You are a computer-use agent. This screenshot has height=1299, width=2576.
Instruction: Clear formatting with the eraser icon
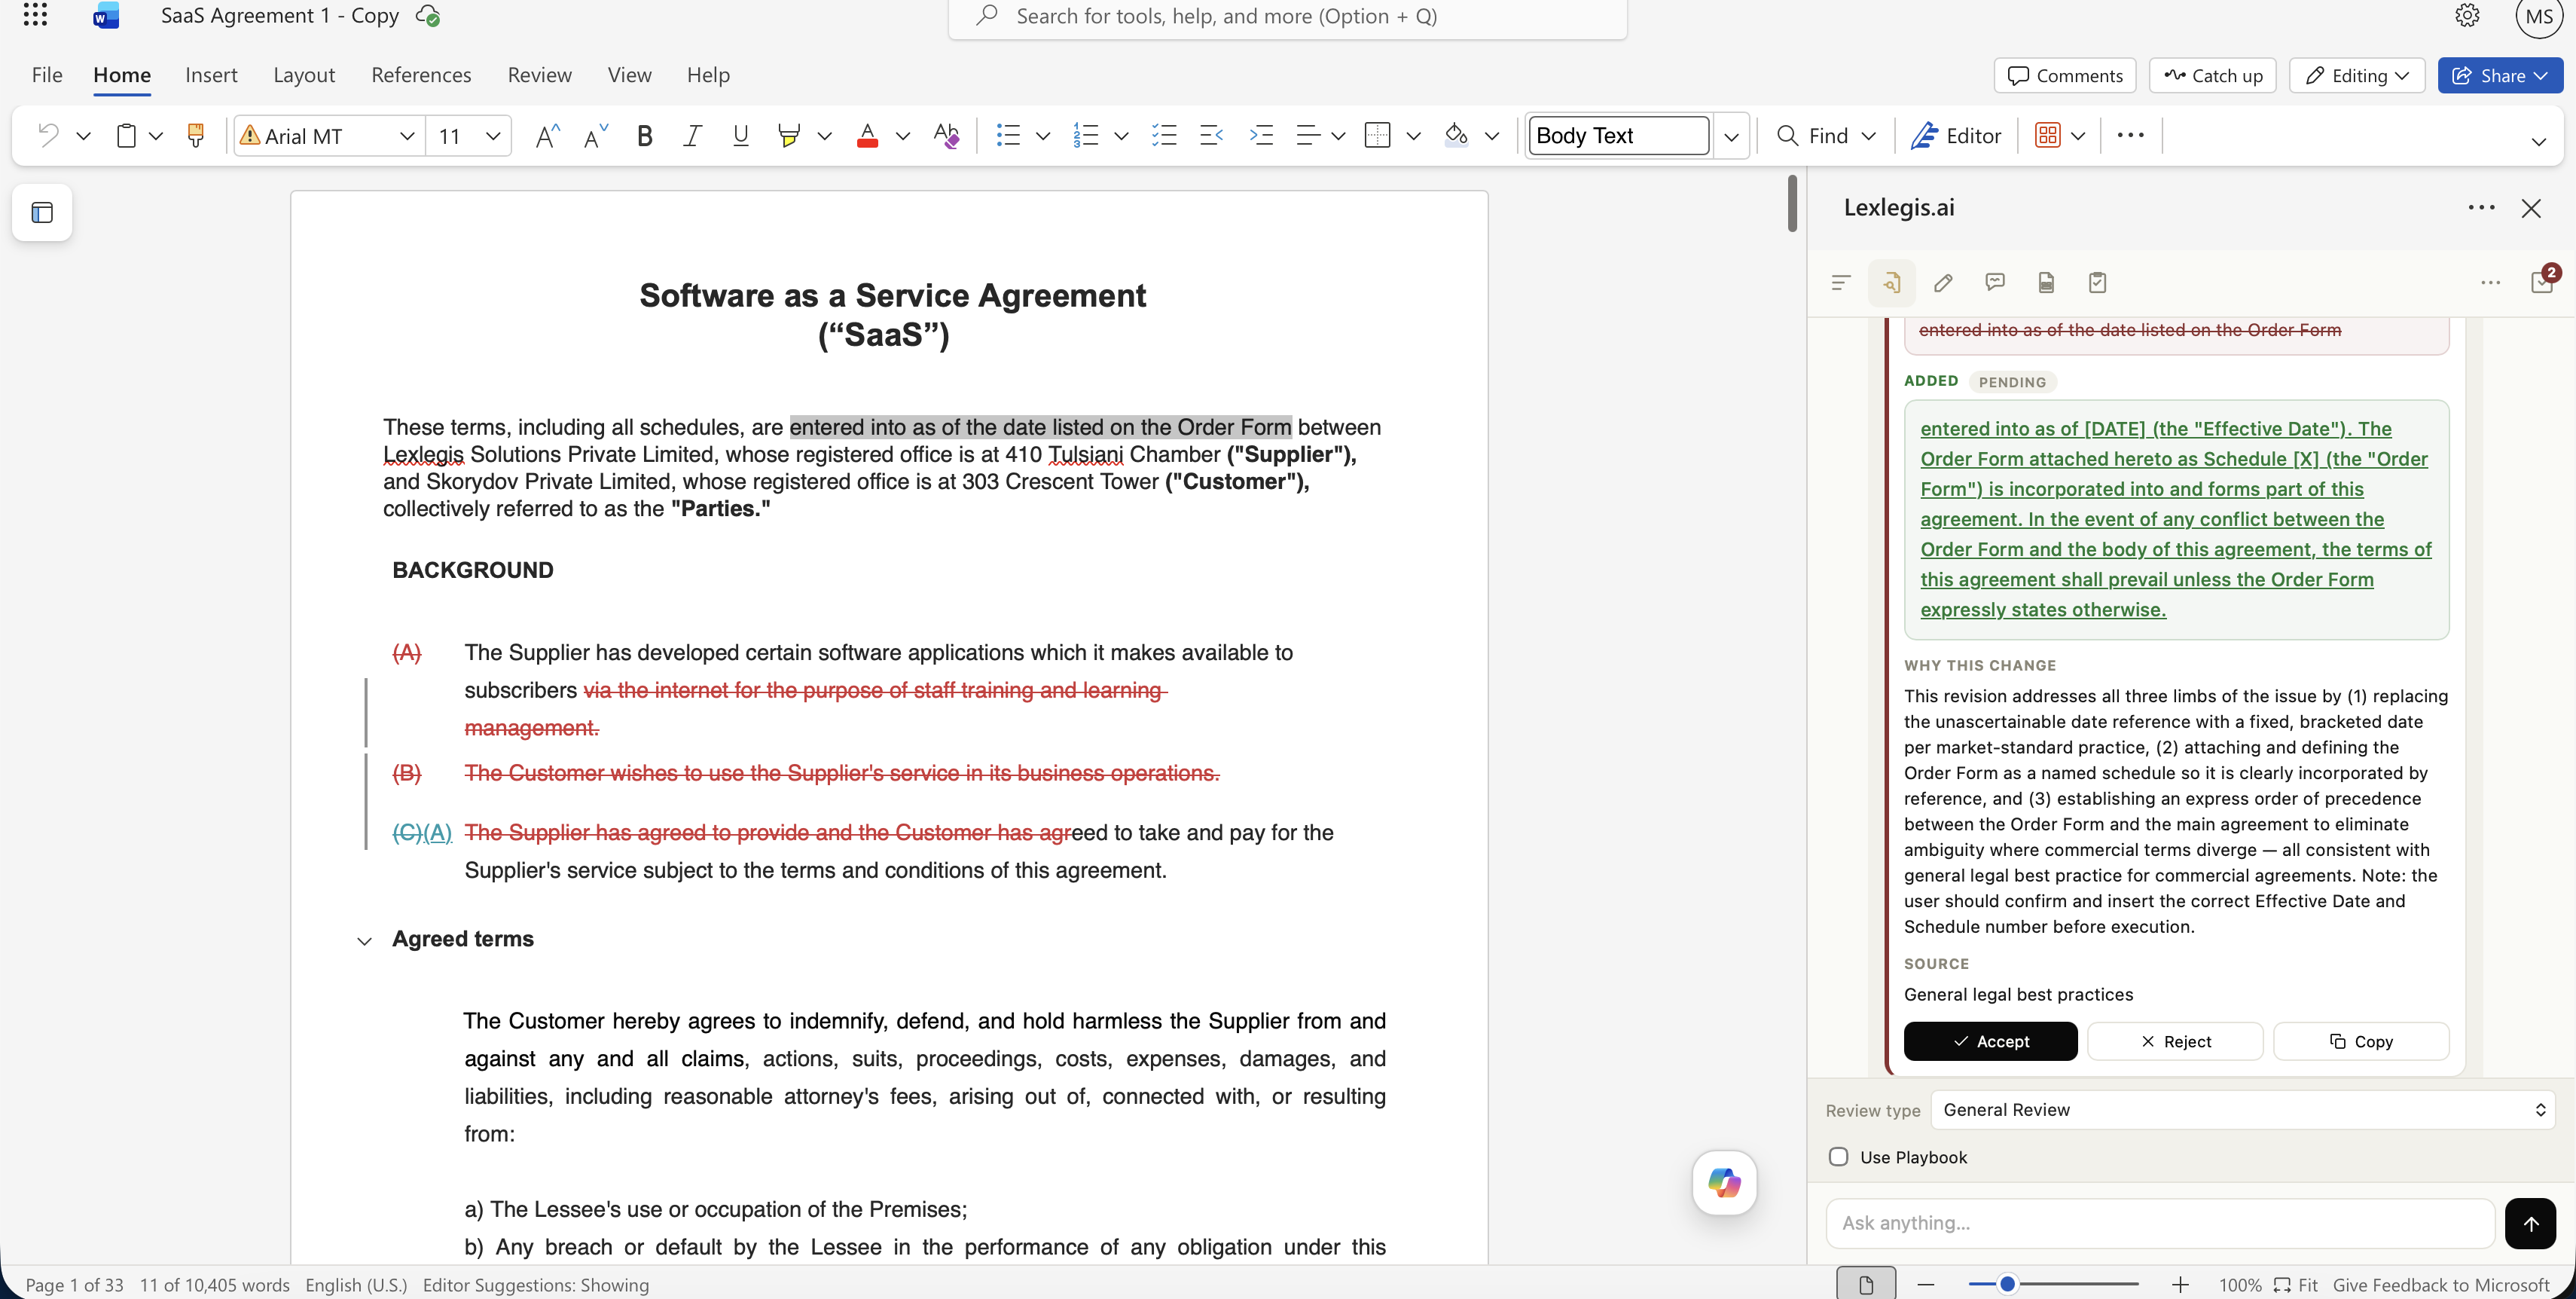946,135
